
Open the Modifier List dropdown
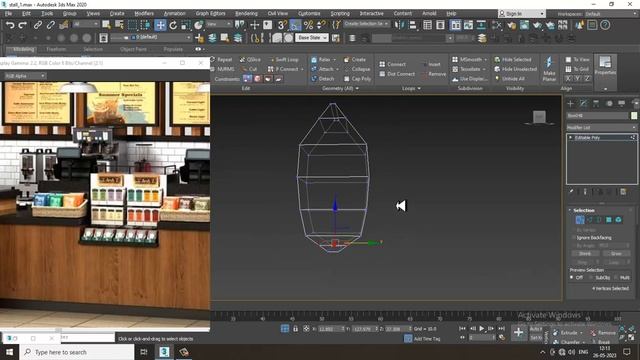(x=601, y=128)
